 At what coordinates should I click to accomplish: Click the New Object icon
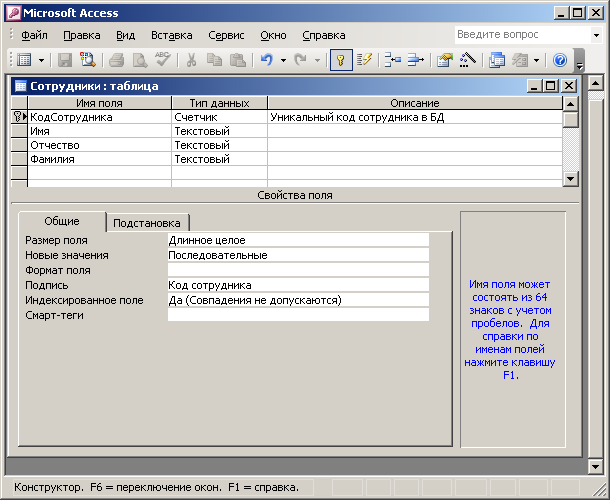click(x=520, y=60)
